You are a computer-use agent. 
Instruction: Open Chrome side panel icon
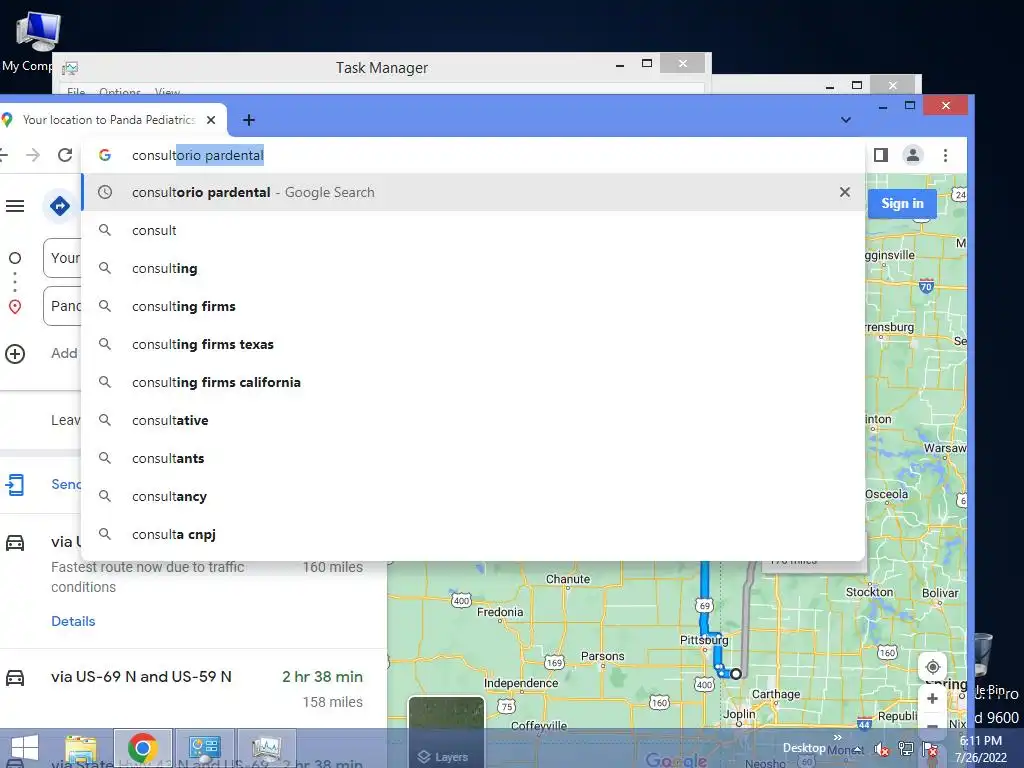click(x=880, y=155)
